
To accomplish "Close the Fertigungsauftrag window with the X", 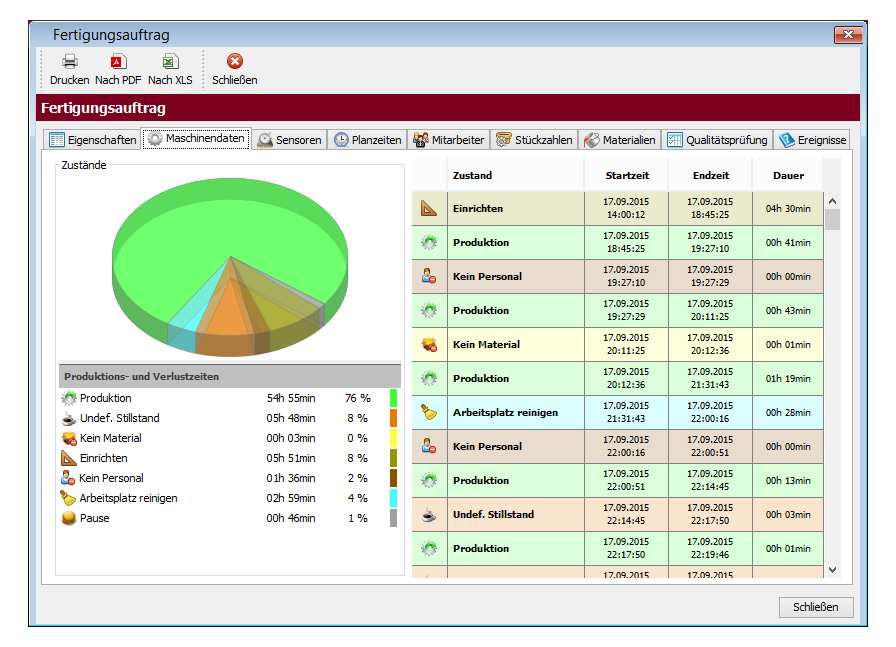I will [848, 35].
